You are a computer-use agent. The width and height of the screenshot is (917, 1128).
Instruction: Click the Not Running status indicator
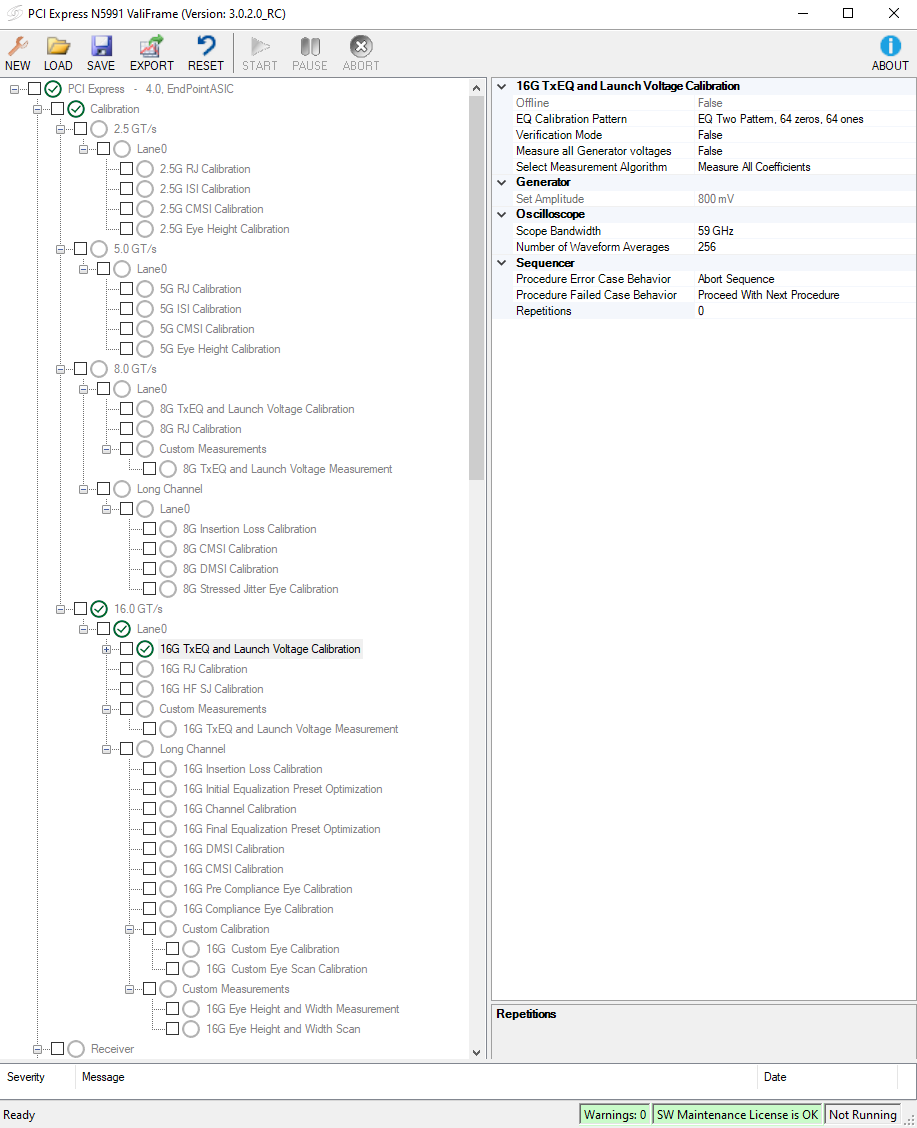click(x=862, y=1114)
